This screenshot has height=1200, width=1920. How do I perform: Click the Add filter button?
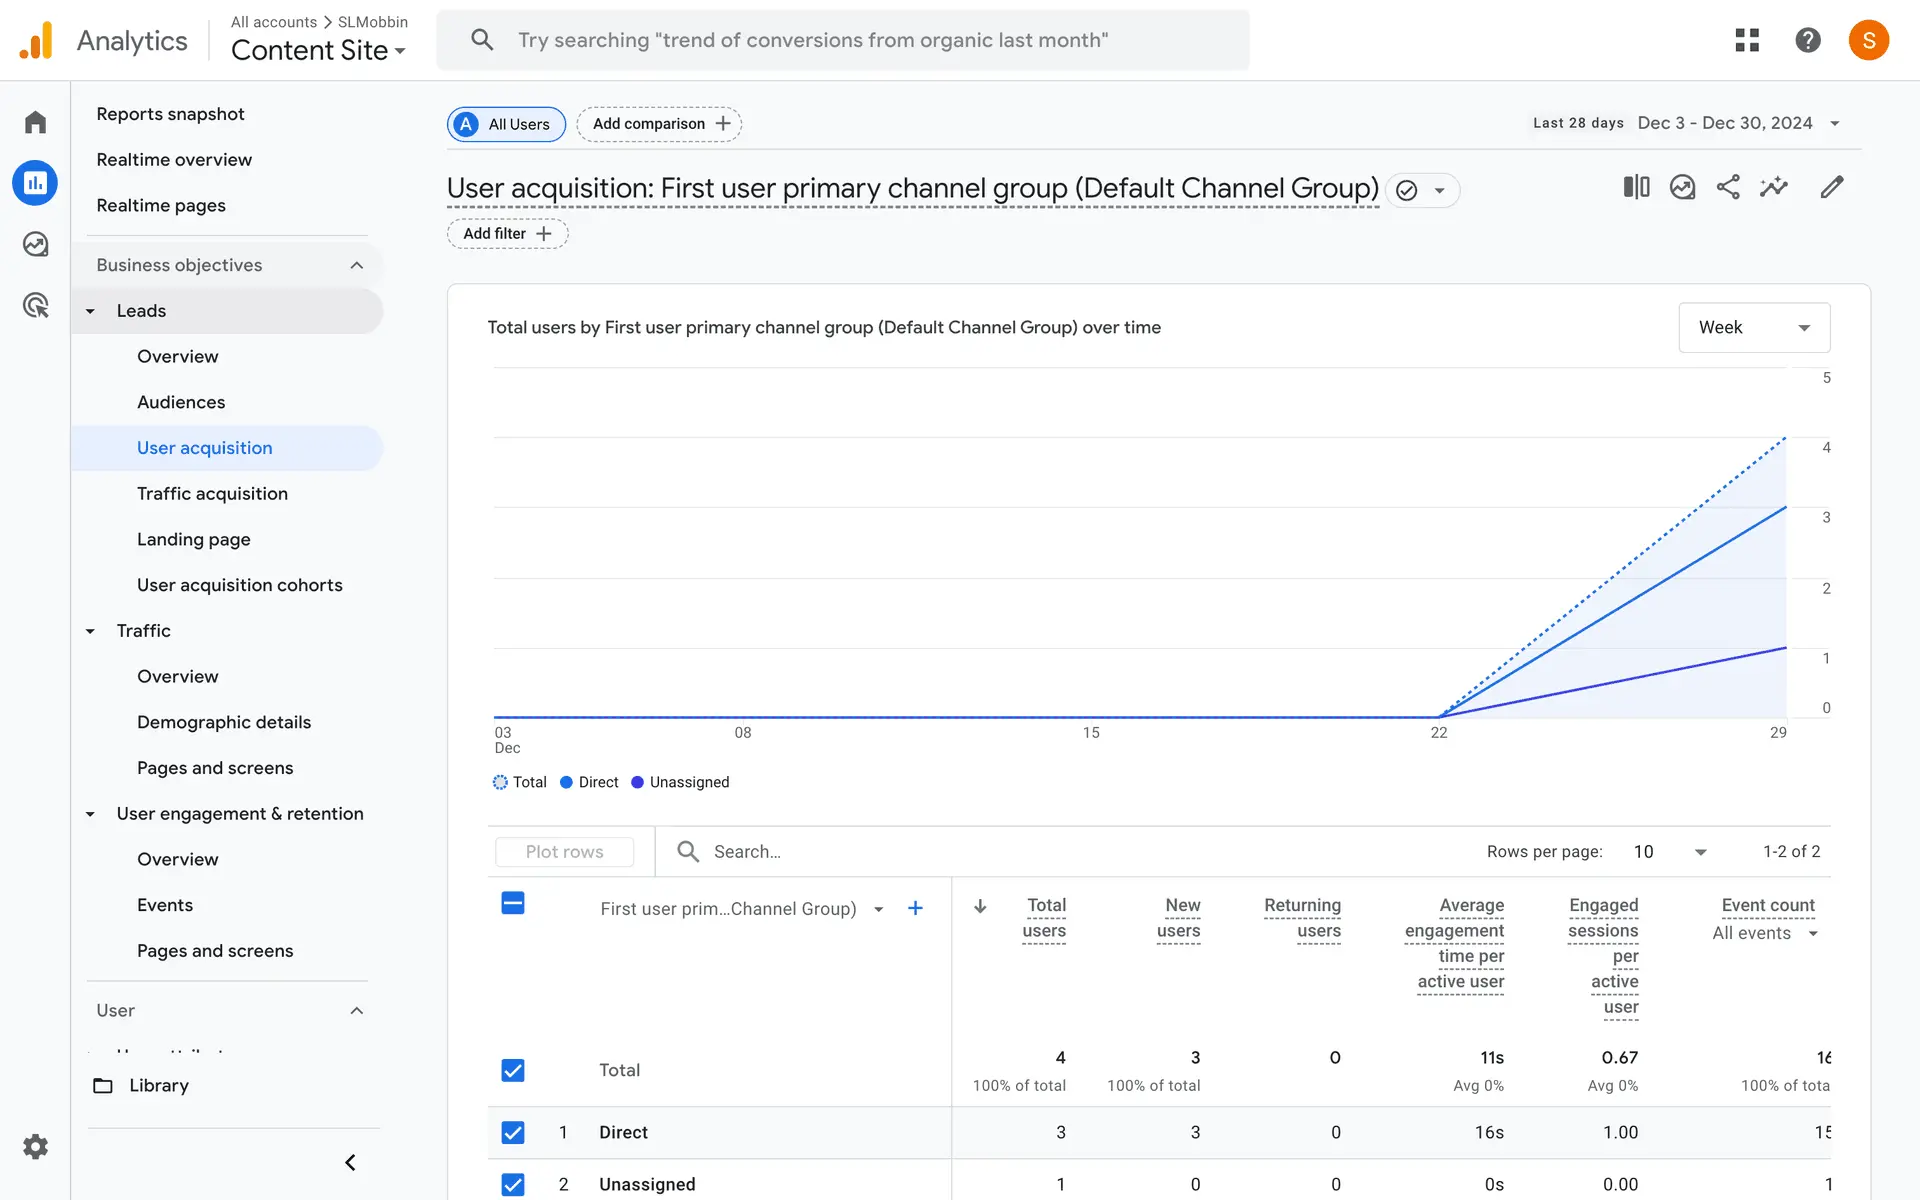tap(507, 234)
